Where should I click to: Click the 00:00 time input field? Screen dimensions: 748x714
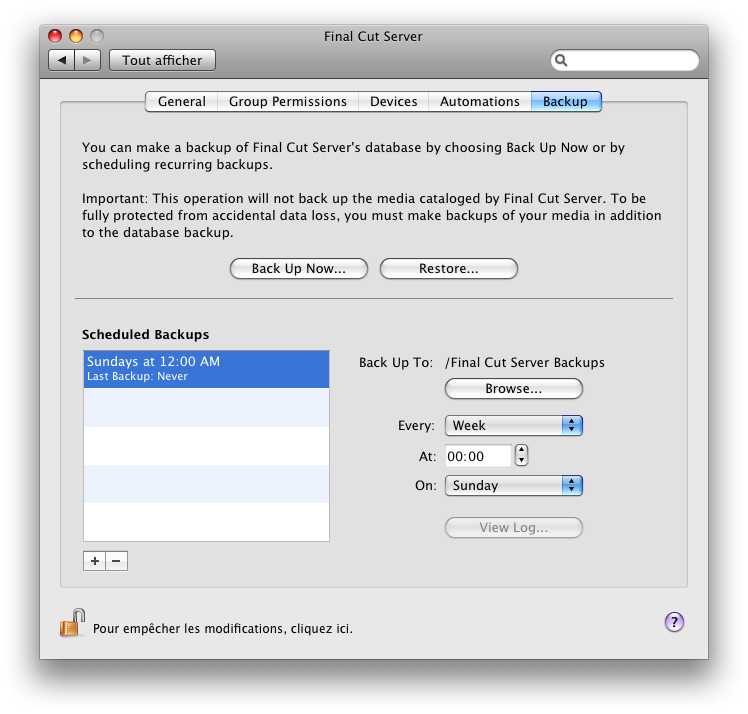(478, 456)
